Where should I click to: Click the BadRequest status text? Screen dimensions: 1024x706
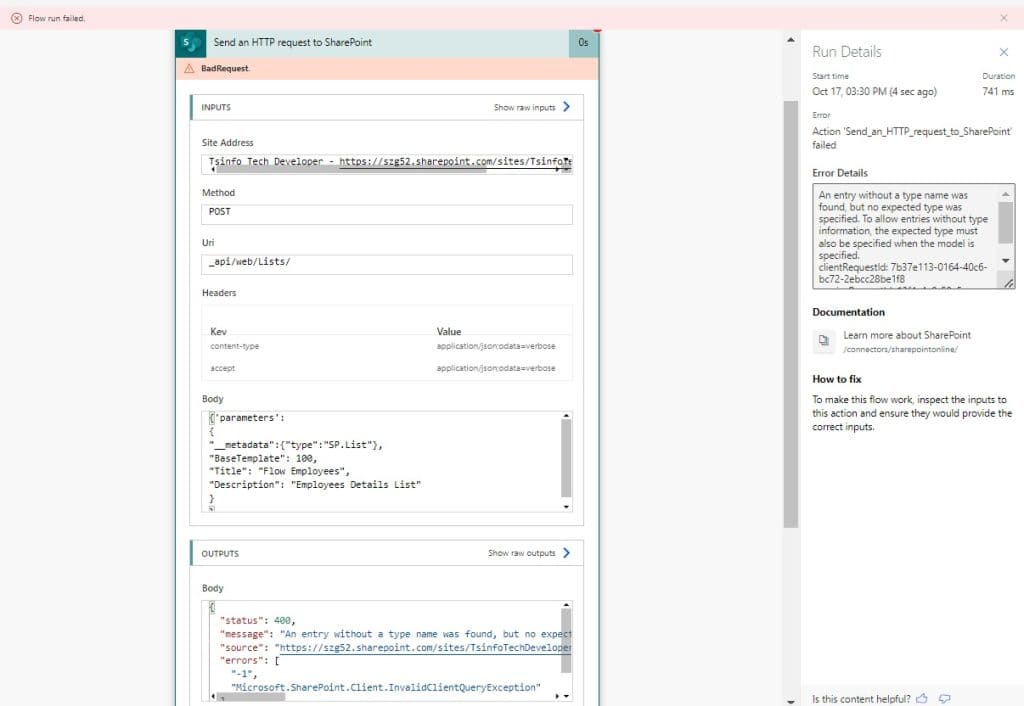click(225, 69)
